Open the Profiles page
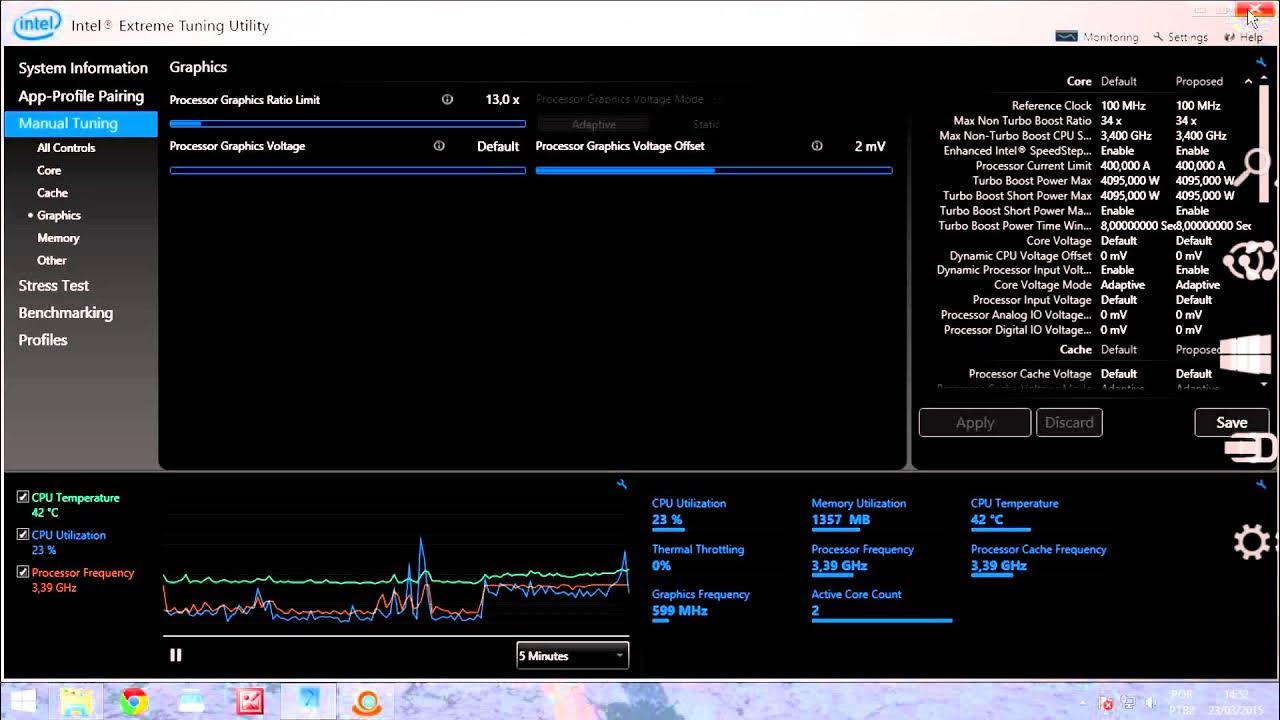 [43, 340]
